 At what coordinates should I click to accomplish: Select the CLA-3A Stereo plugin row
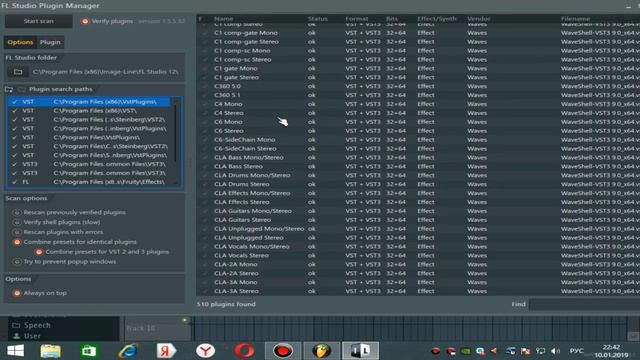[418, 291]
